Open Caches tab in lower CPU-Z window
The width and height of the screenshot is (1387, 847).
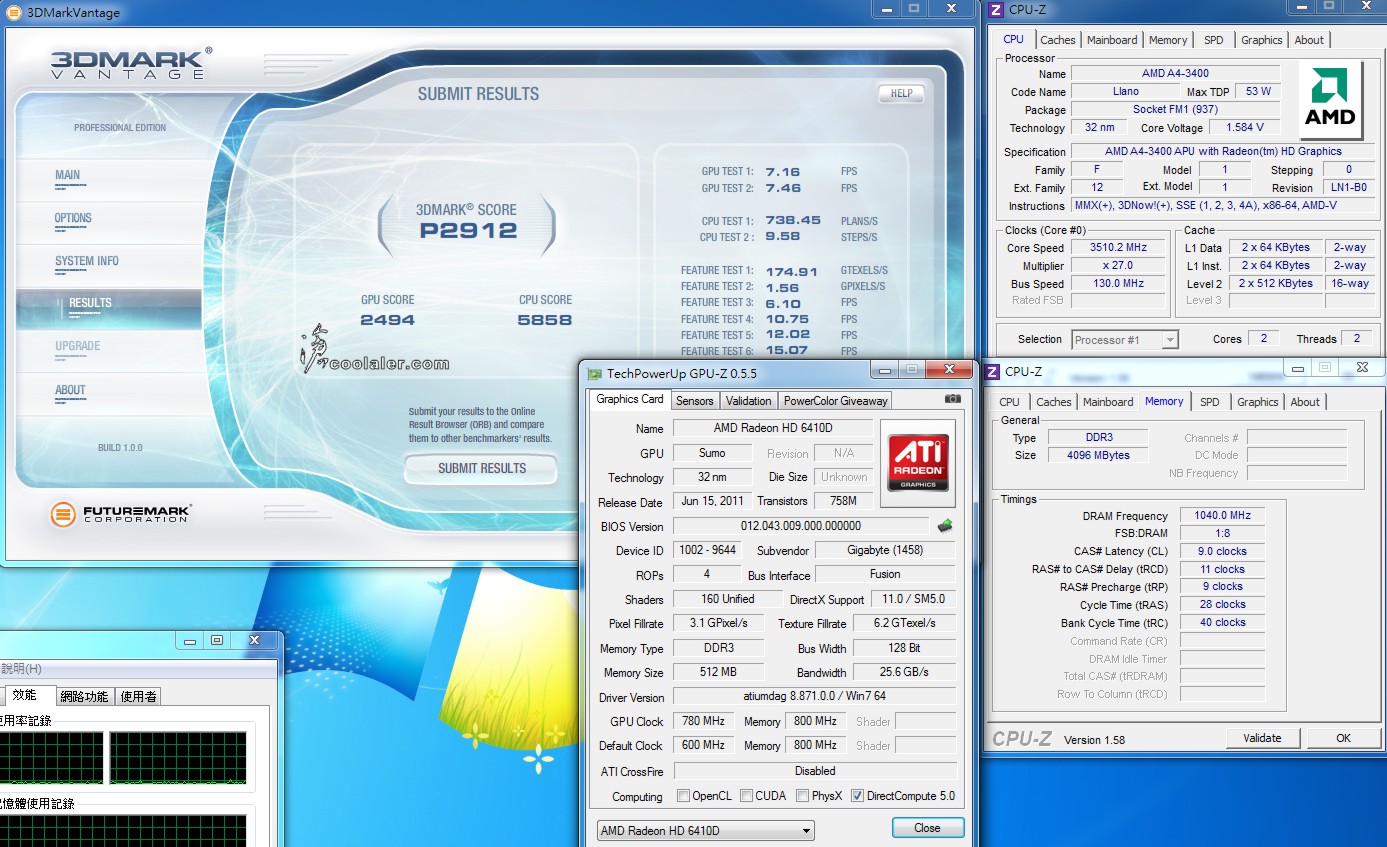click(x=1053, y=402)
